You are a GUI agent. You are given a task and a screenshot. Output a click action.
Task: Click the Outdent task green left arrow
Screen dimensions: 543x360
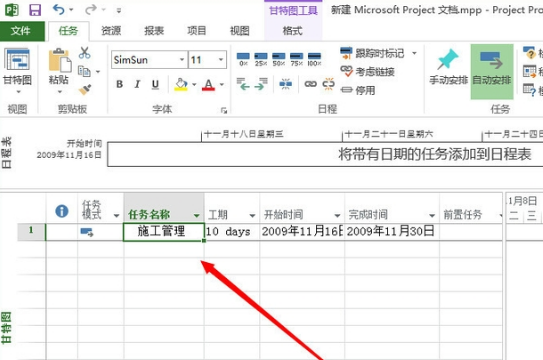click(243, 84)
